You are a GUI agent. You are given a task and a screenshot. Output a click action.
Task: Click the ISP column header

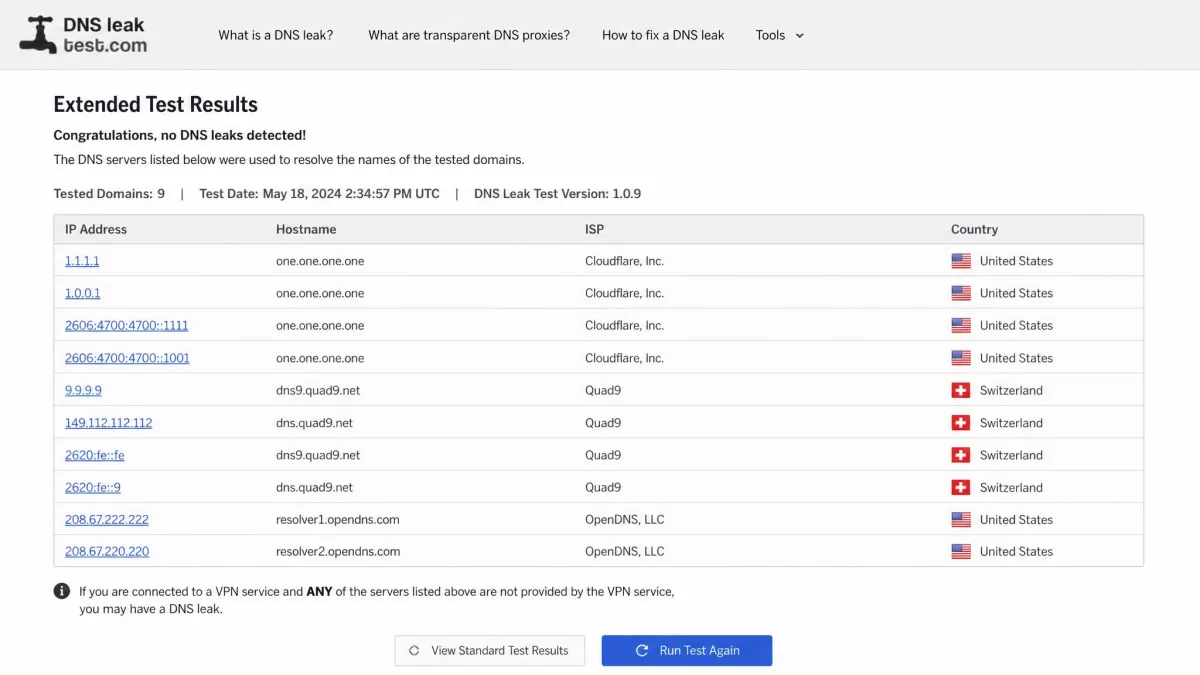pyautogui.click(x=594, y=229)
